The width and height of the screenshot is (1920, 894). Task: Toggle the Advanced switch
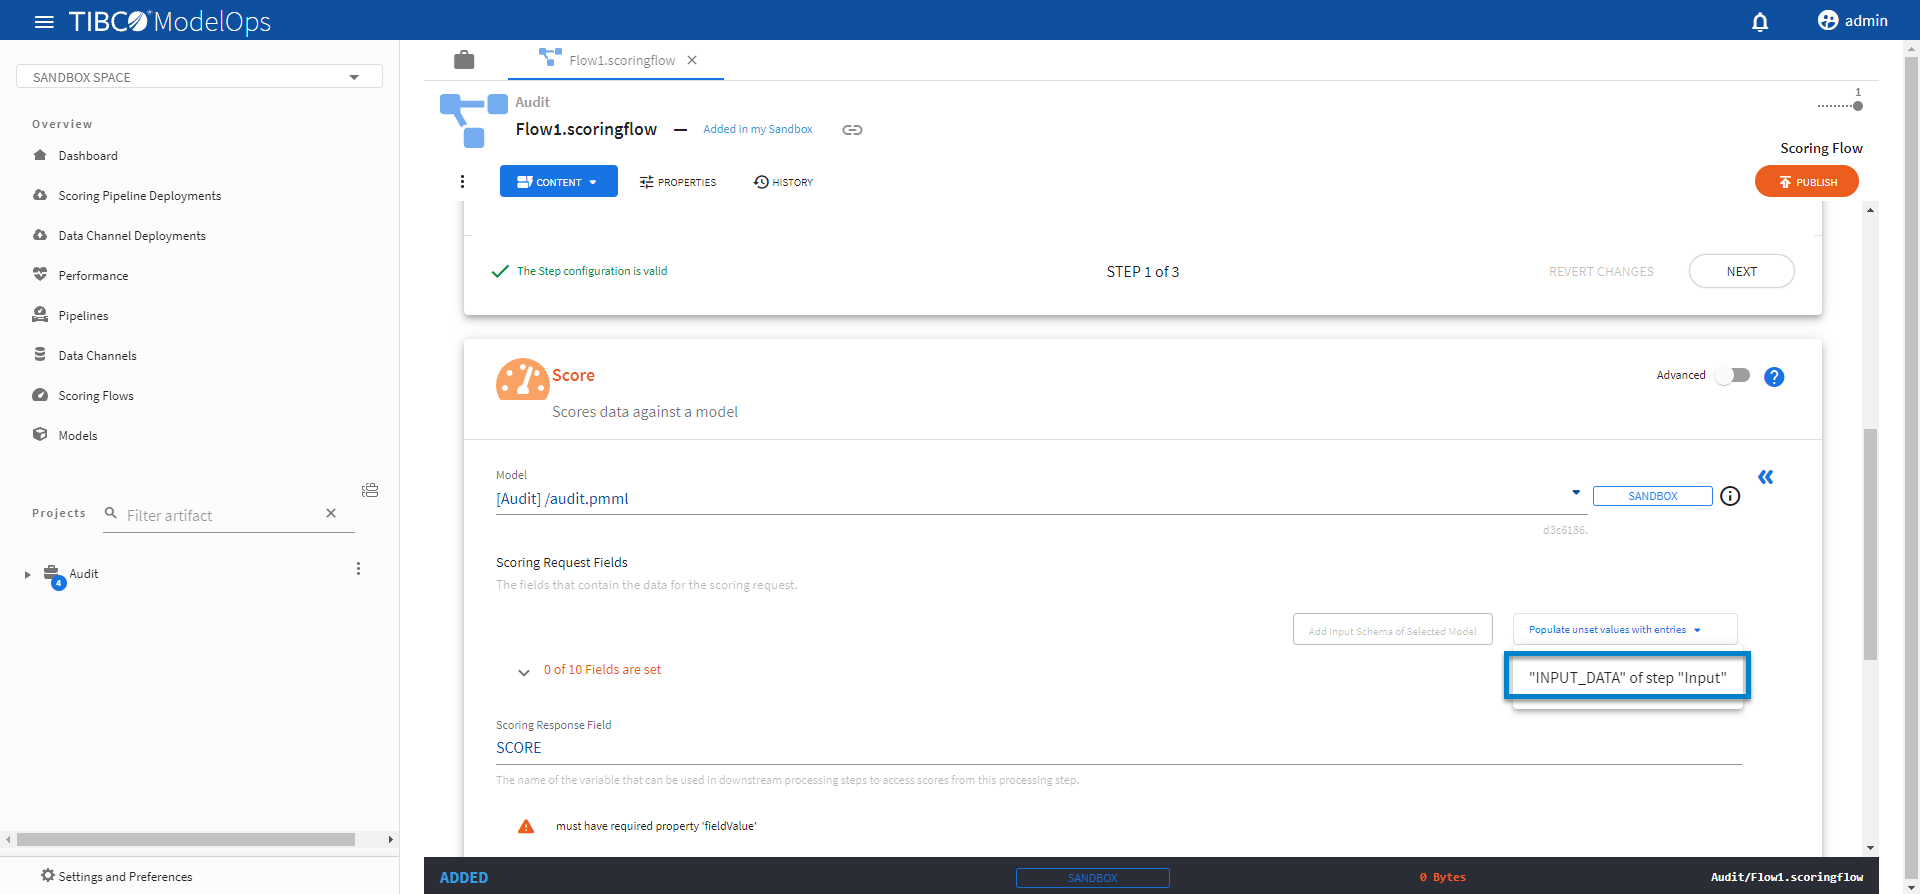pyautogui.click(x=1732, y=375)
